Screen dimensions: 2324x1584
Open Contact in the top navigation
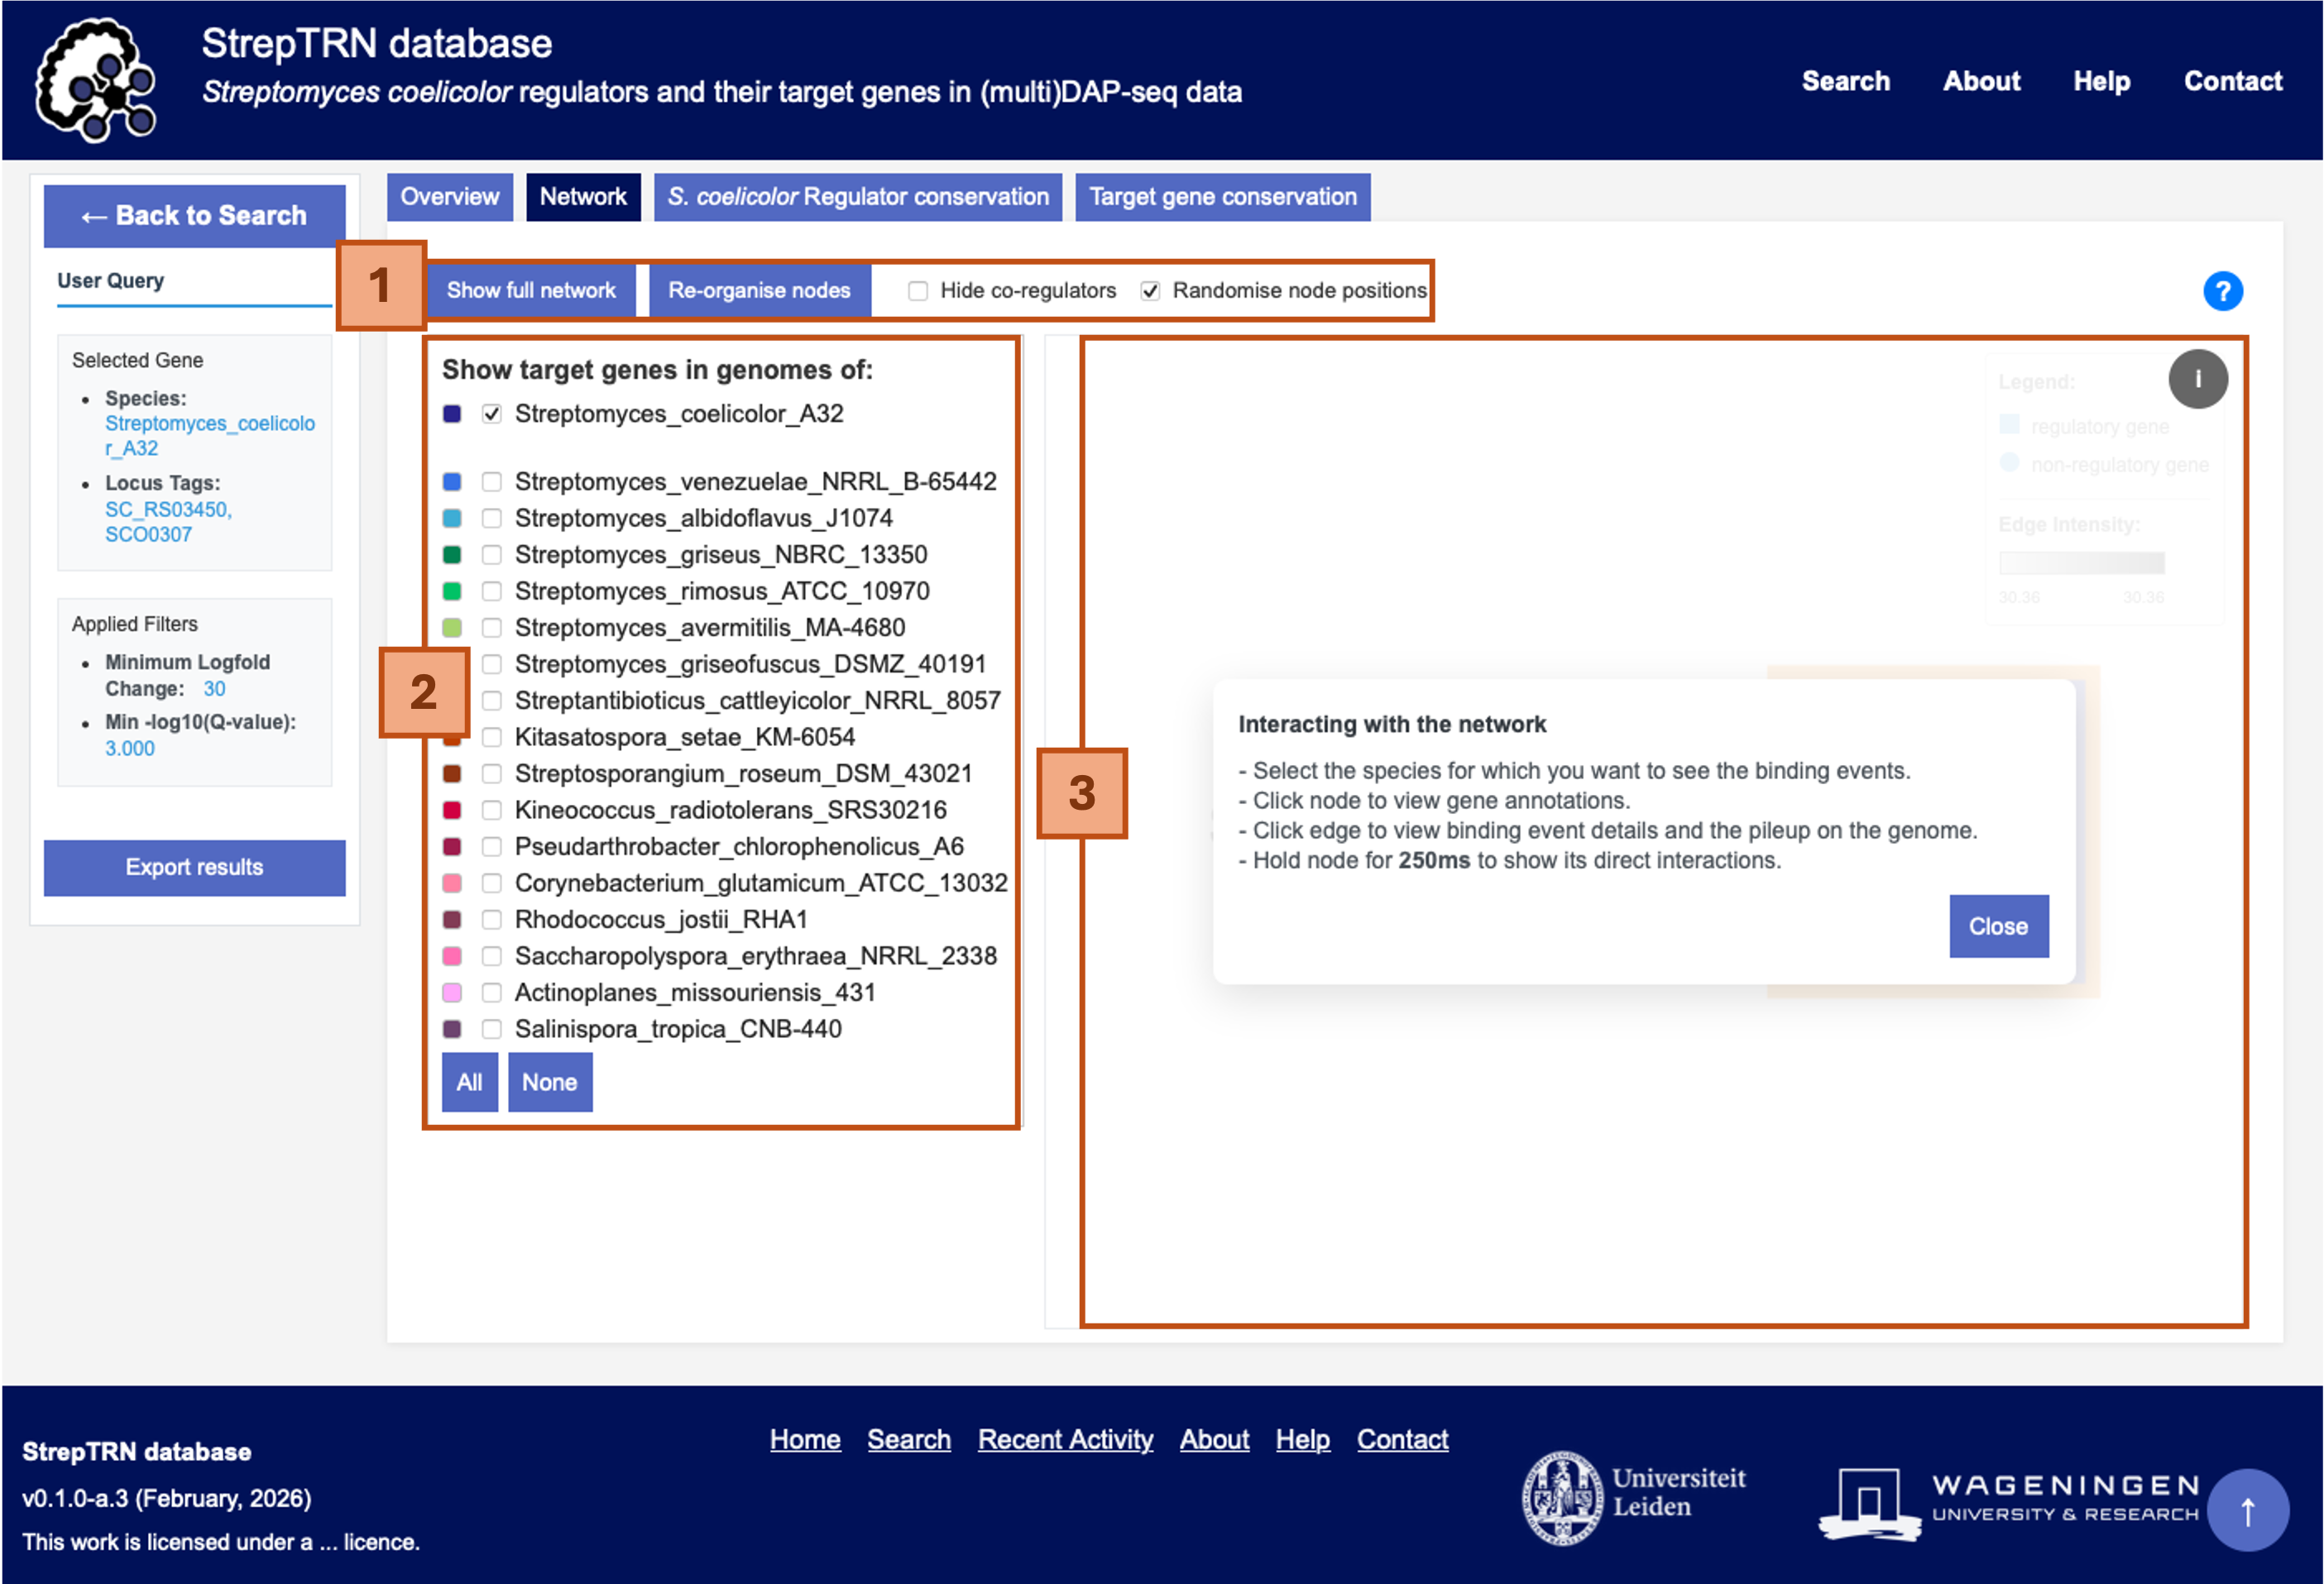(x=2232, y=81)
